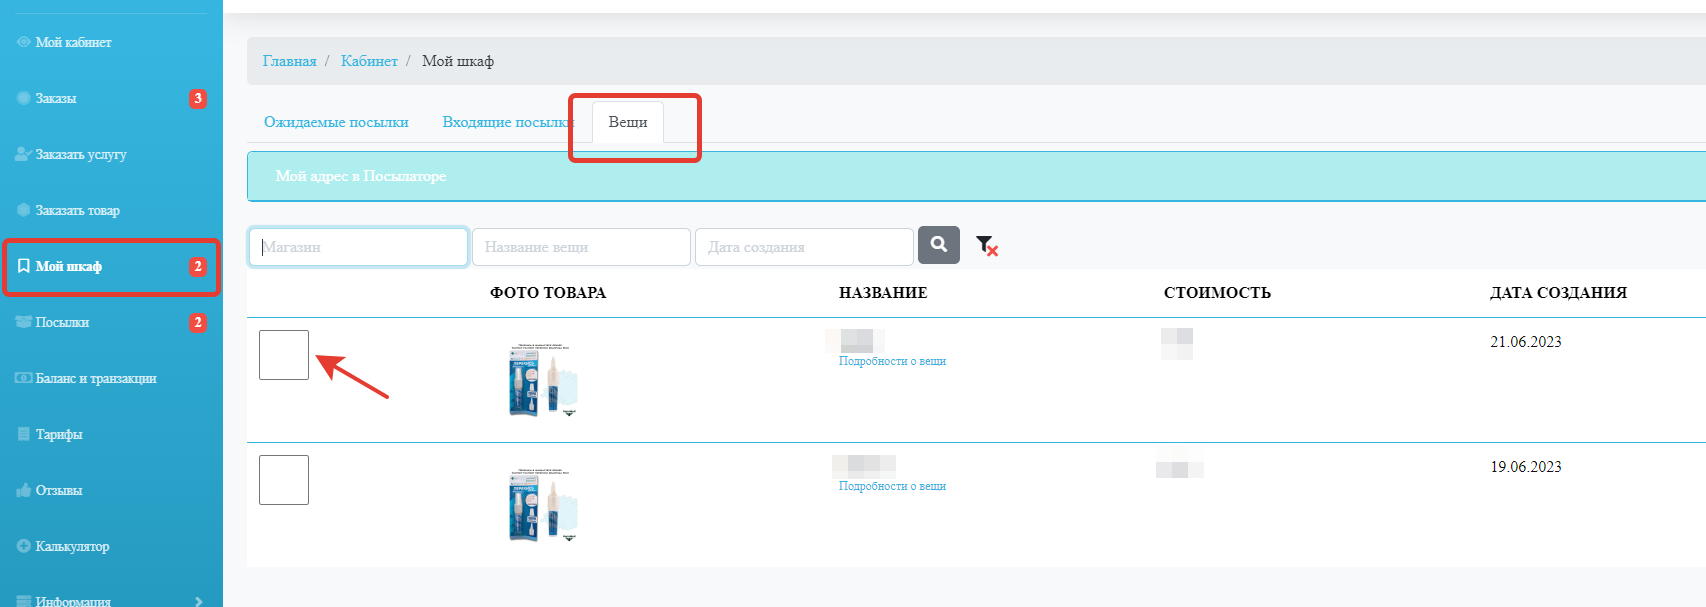Click ФОТО ТОВАРА column header

548,293
